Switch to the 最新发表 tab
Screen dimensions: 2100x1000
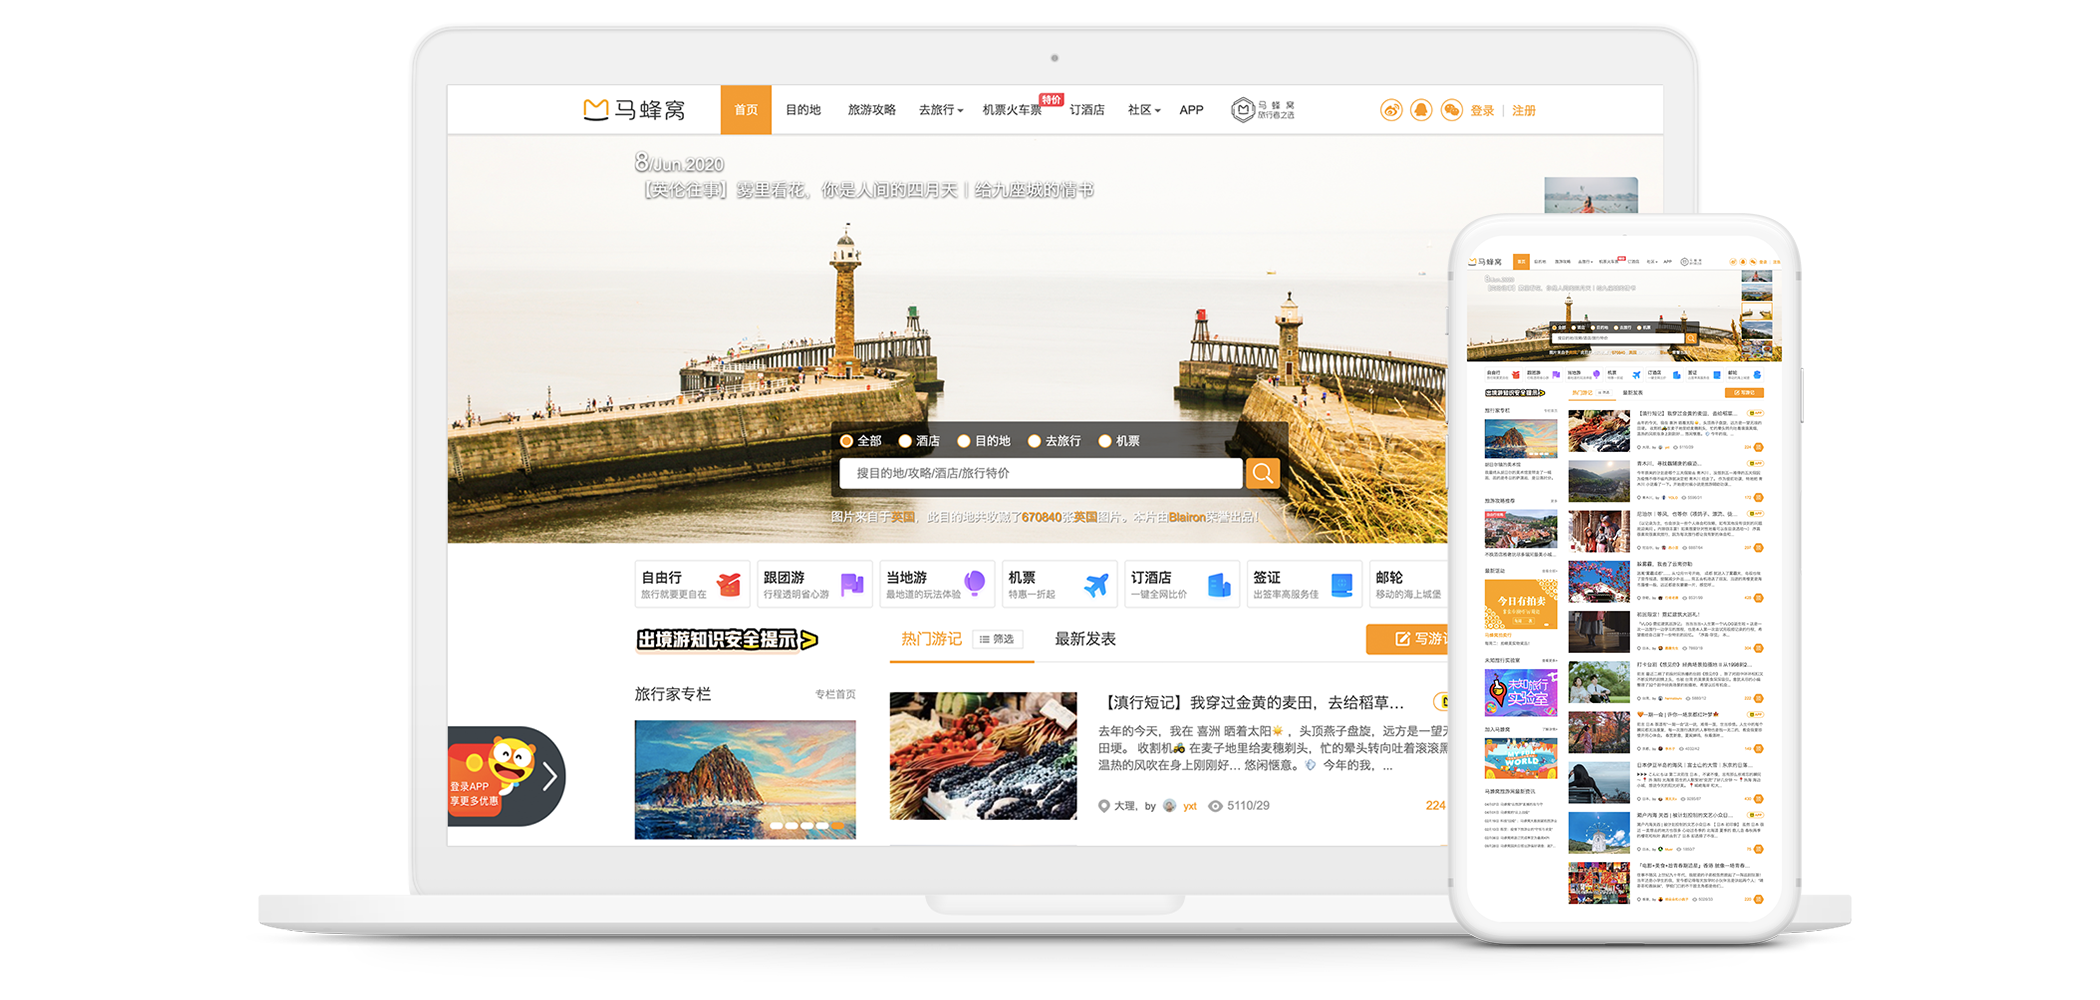coord(1085,639)
